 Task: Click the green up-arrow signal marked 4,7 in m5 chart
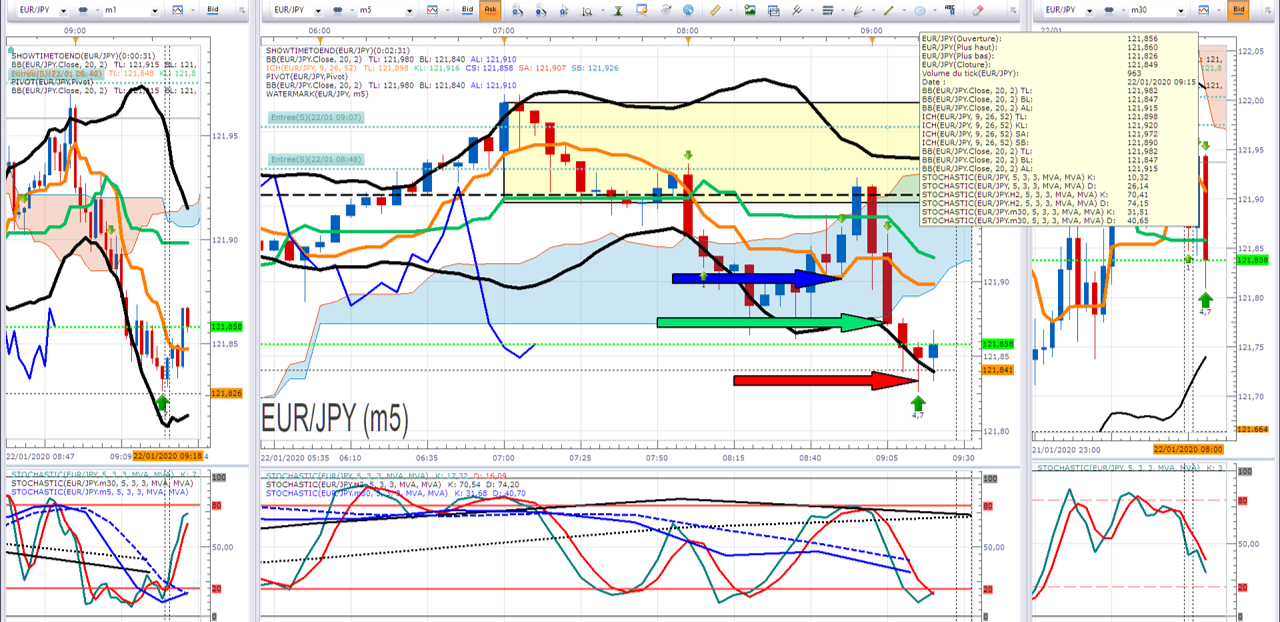(918, 404)
